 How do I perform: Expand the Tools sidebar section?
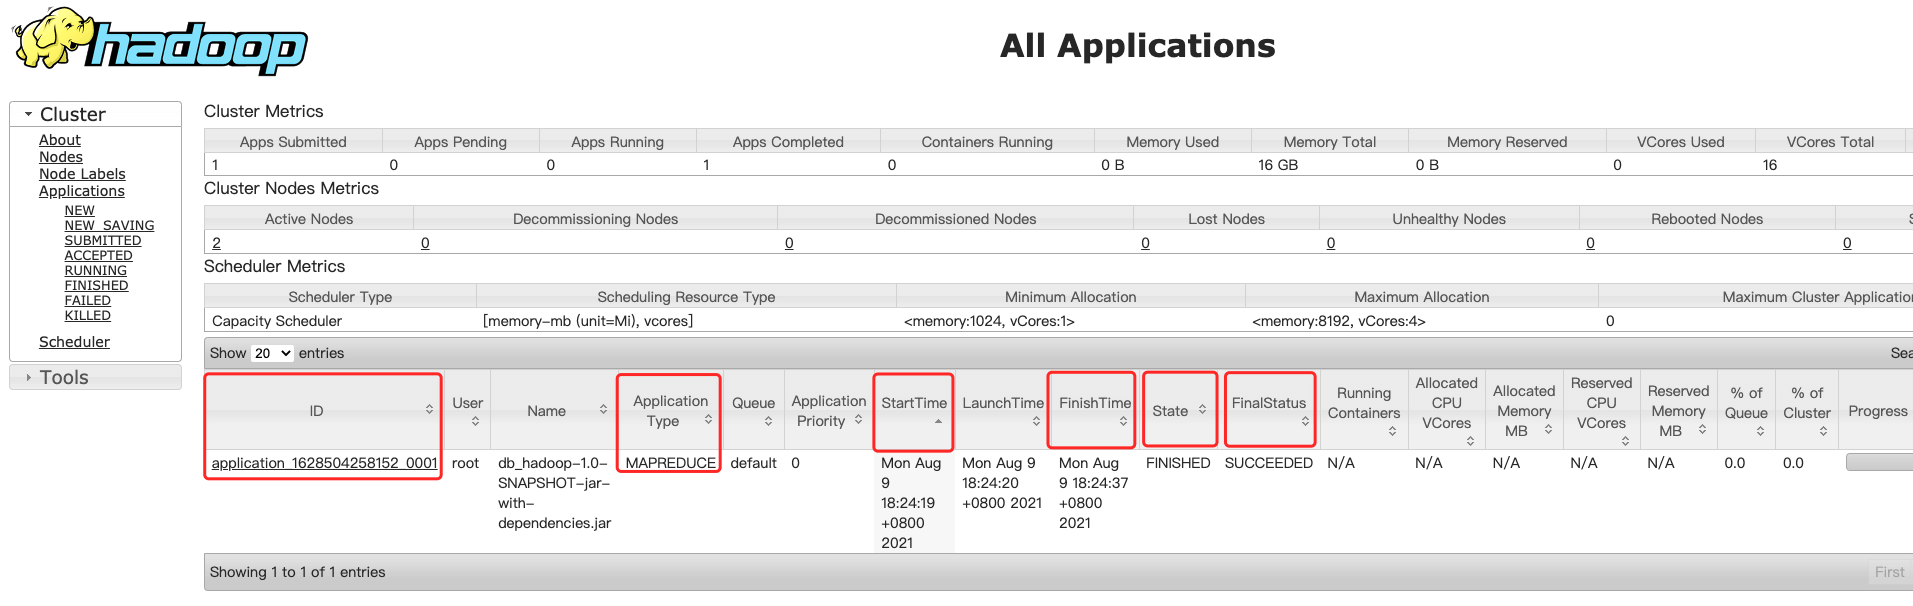click(x=95, y=377)
